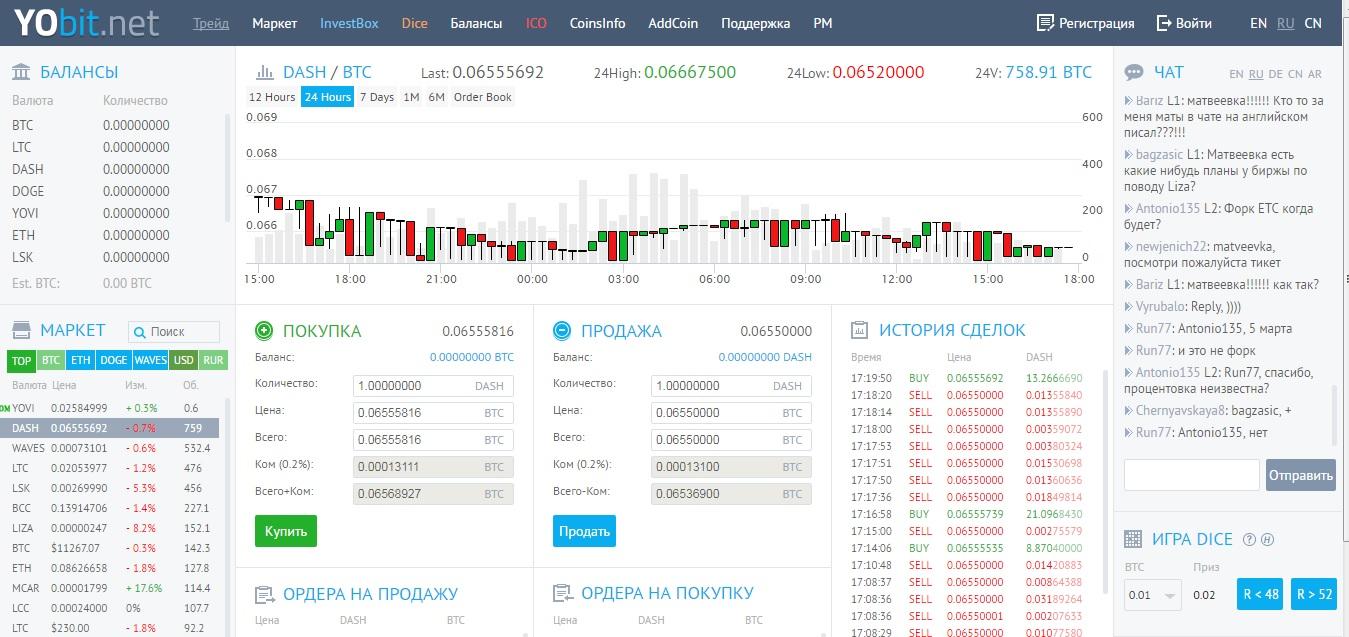Image resolution: width=1349 pixels, height=637 pixels.
Task: Click the blue minus icon beside ПРОДАЖА
Action: (562, 331)
